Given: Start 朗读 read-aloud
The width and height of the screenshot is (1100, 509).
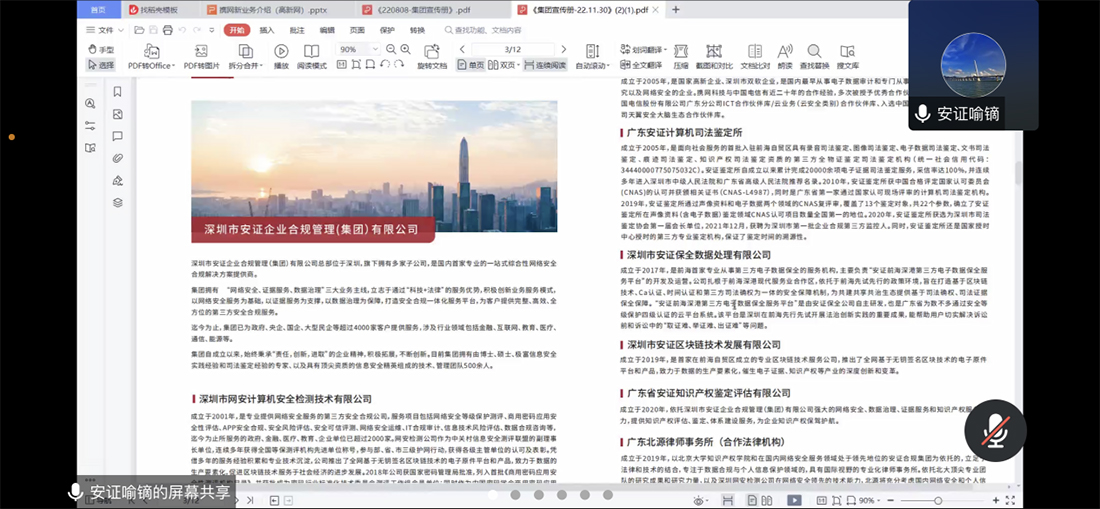Looking at the screenshot, I should [785, 57].
